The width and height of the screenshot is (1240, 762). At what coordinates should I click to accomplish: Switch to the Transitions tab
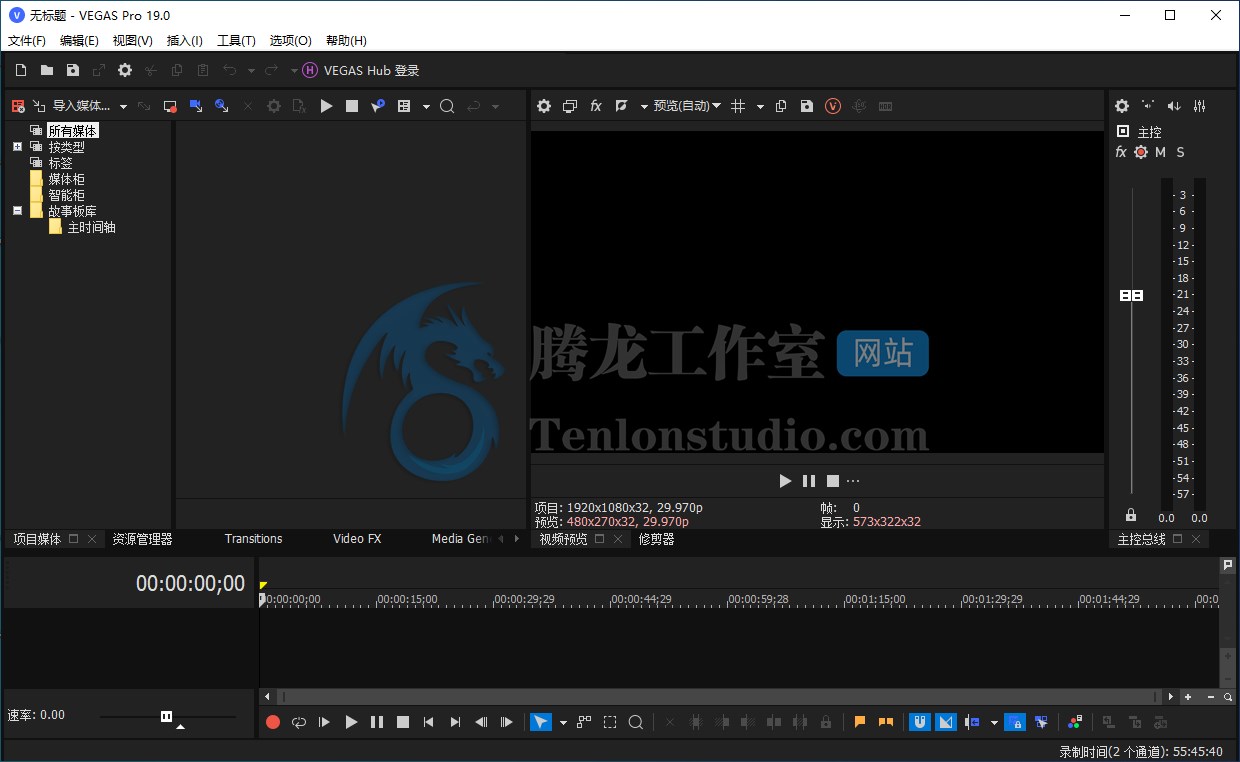[x=254, y=539]
